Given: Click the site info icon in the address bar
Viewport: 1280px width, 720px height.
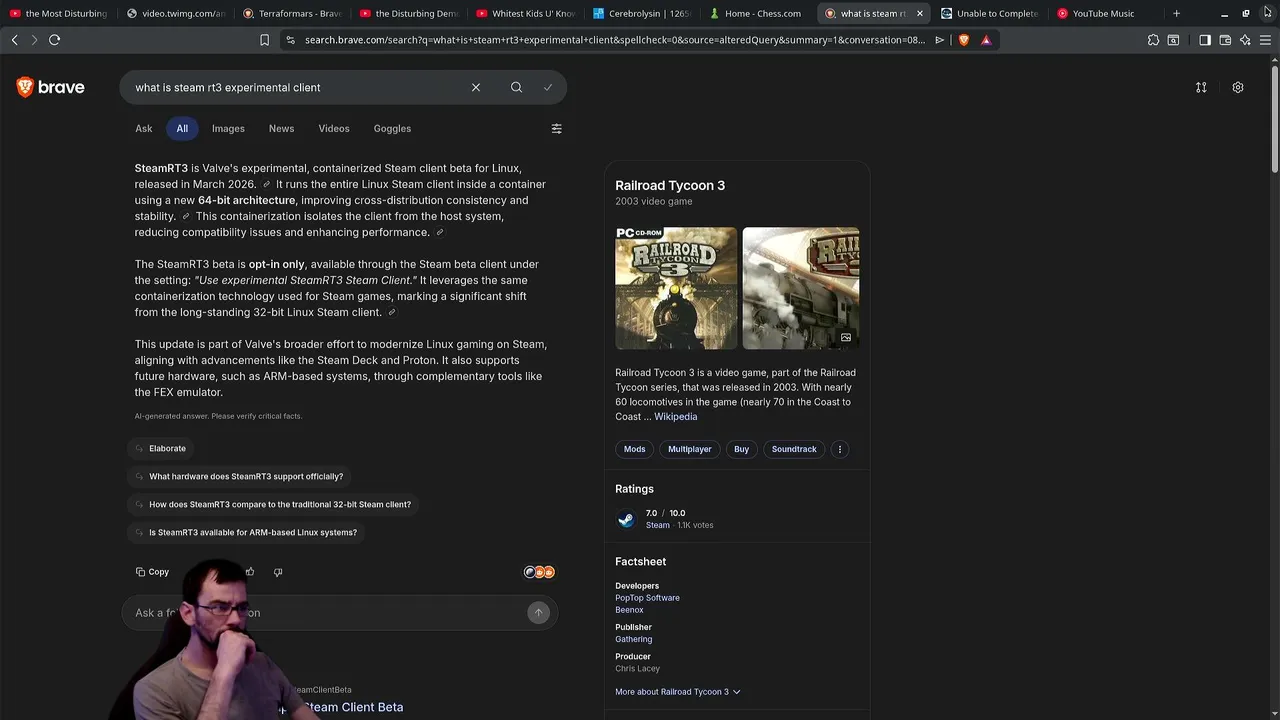Looking at the screenshot, I should pyautogui.click(x=290, y=40).
